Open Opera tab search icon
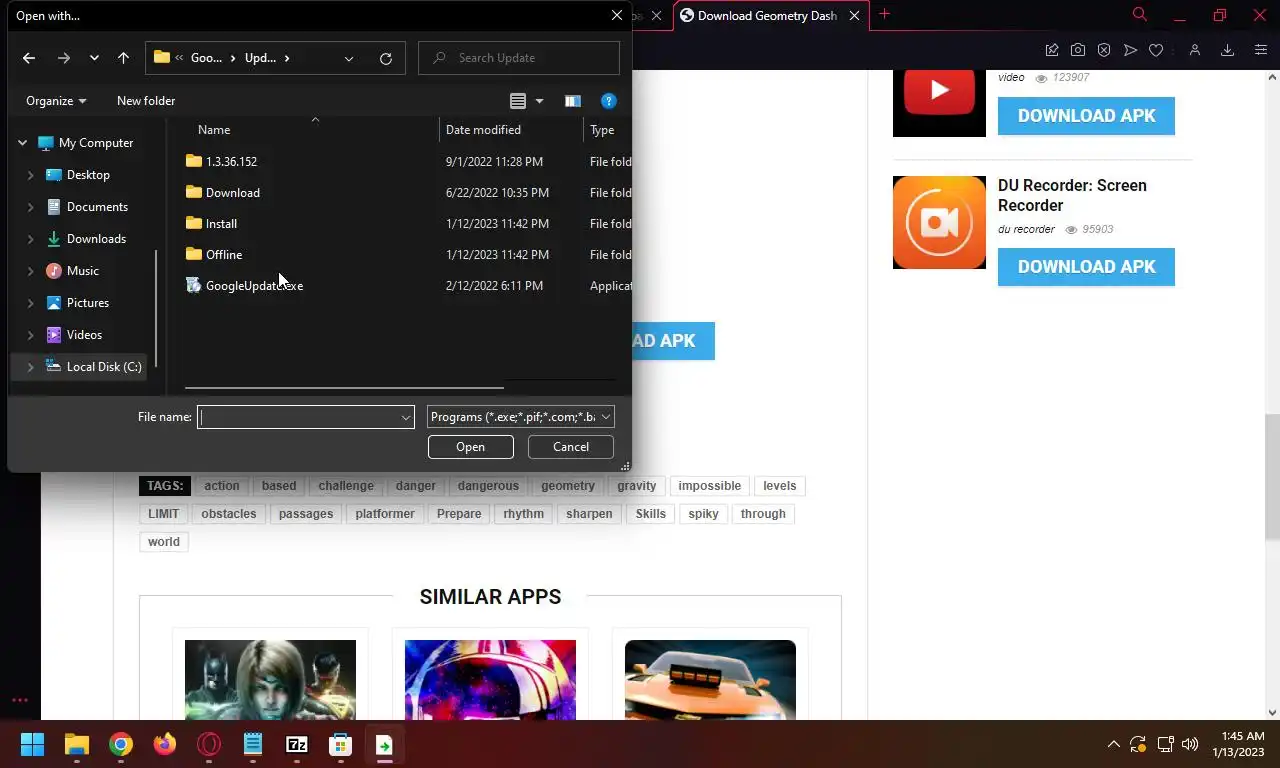1280x768 pixels. click(1140, 14)
